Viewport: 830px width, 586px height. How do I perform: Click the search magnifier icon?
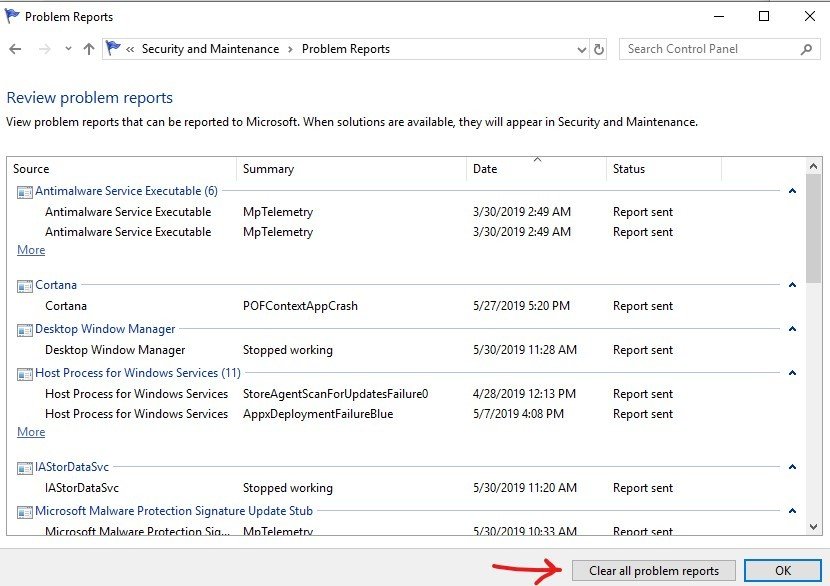[807, 49]
